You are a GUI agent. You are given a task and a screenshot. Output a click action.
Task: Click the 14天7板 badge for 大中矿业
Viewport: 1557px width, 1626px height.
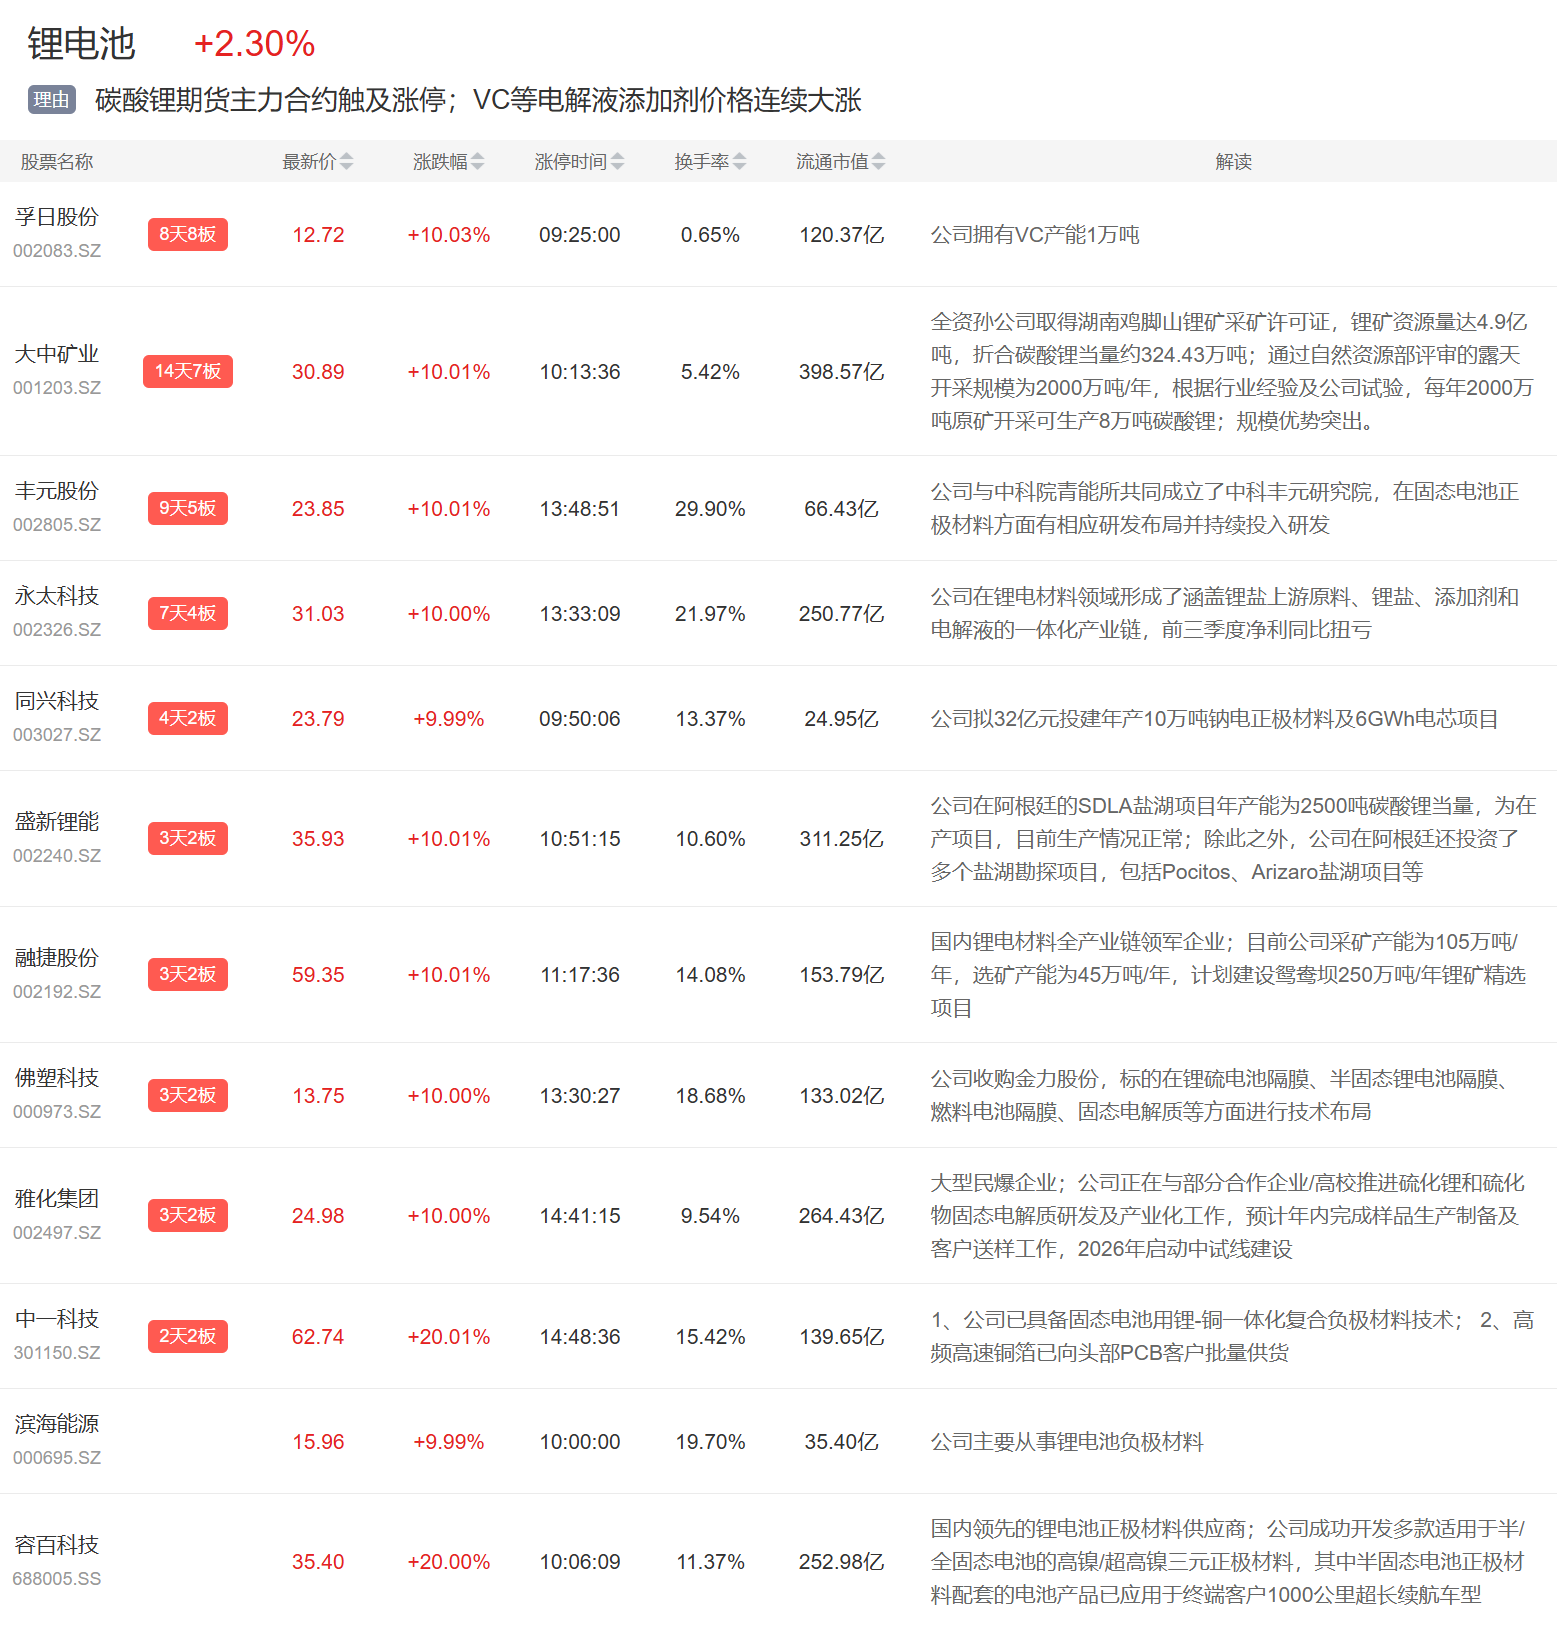coord(187,371)
